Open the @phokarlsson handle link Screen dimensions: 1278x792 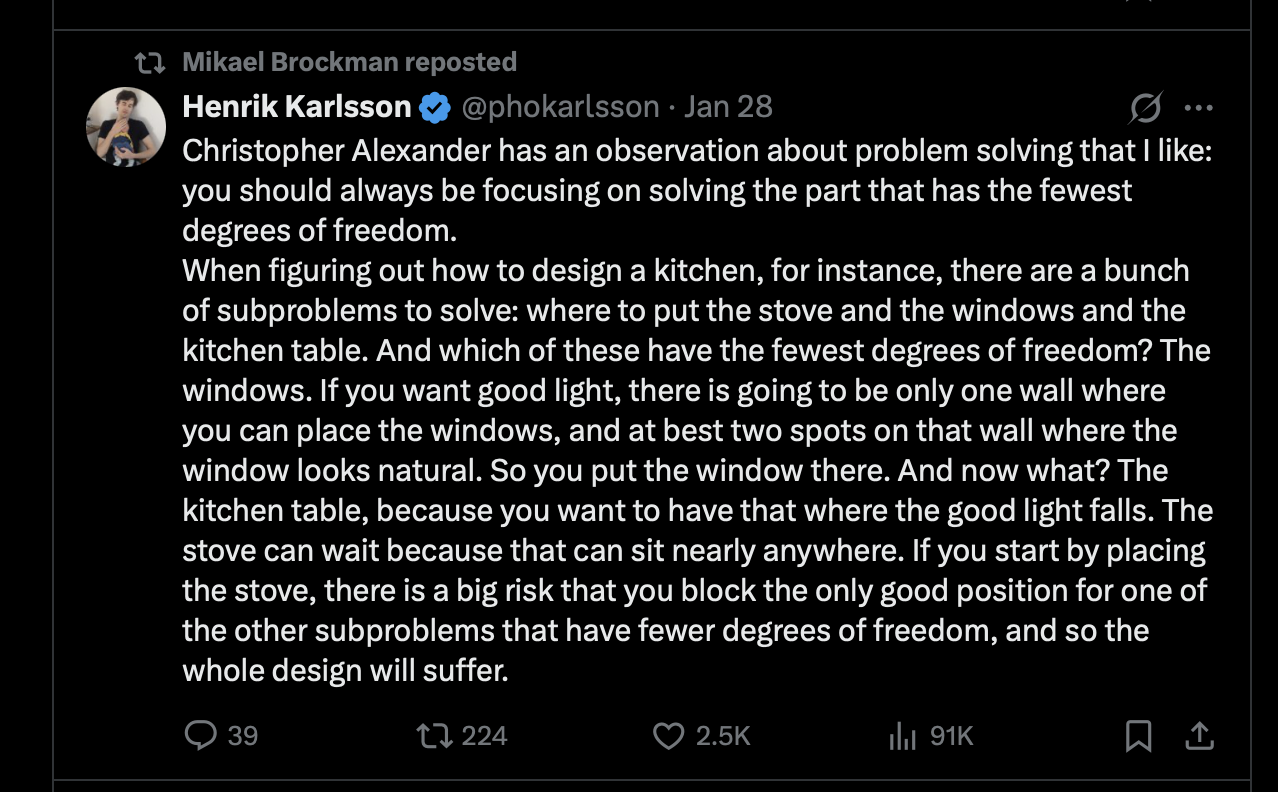tap(559, 106)
